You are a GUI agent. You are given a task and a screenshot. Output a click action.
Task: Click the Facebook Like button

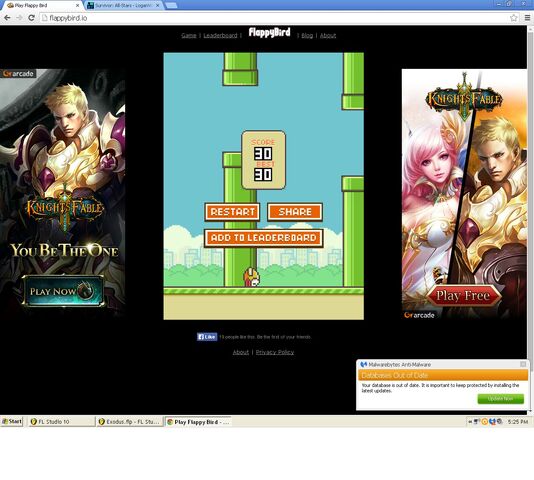pos(207,337)
